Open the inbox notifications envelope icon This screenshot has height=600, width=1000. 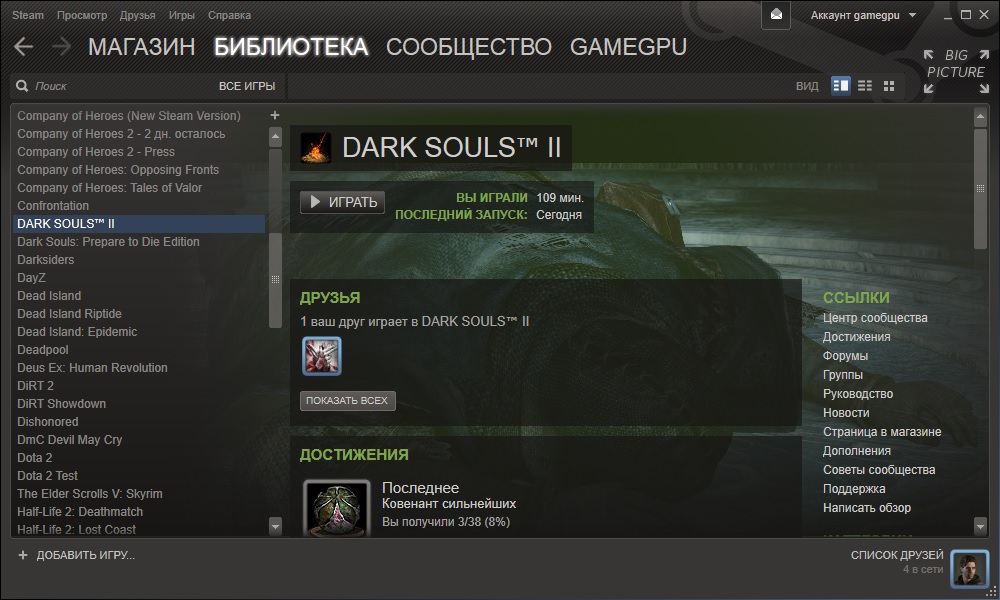point(776,15)
